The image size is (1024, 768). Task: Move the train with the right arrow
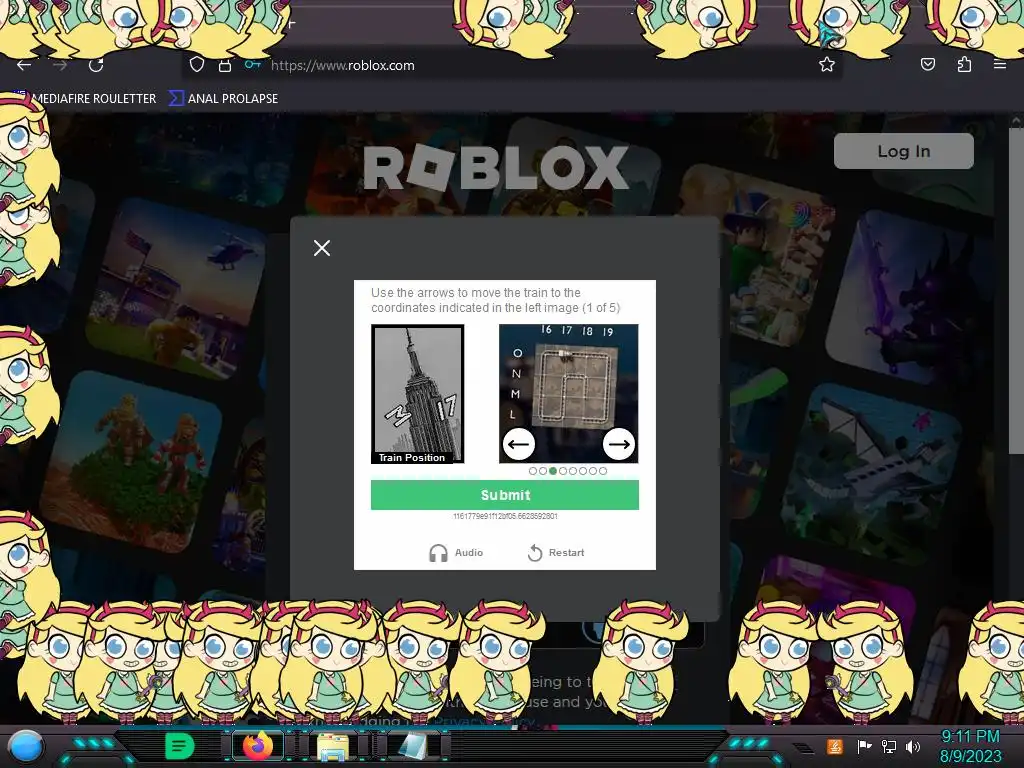618,444
